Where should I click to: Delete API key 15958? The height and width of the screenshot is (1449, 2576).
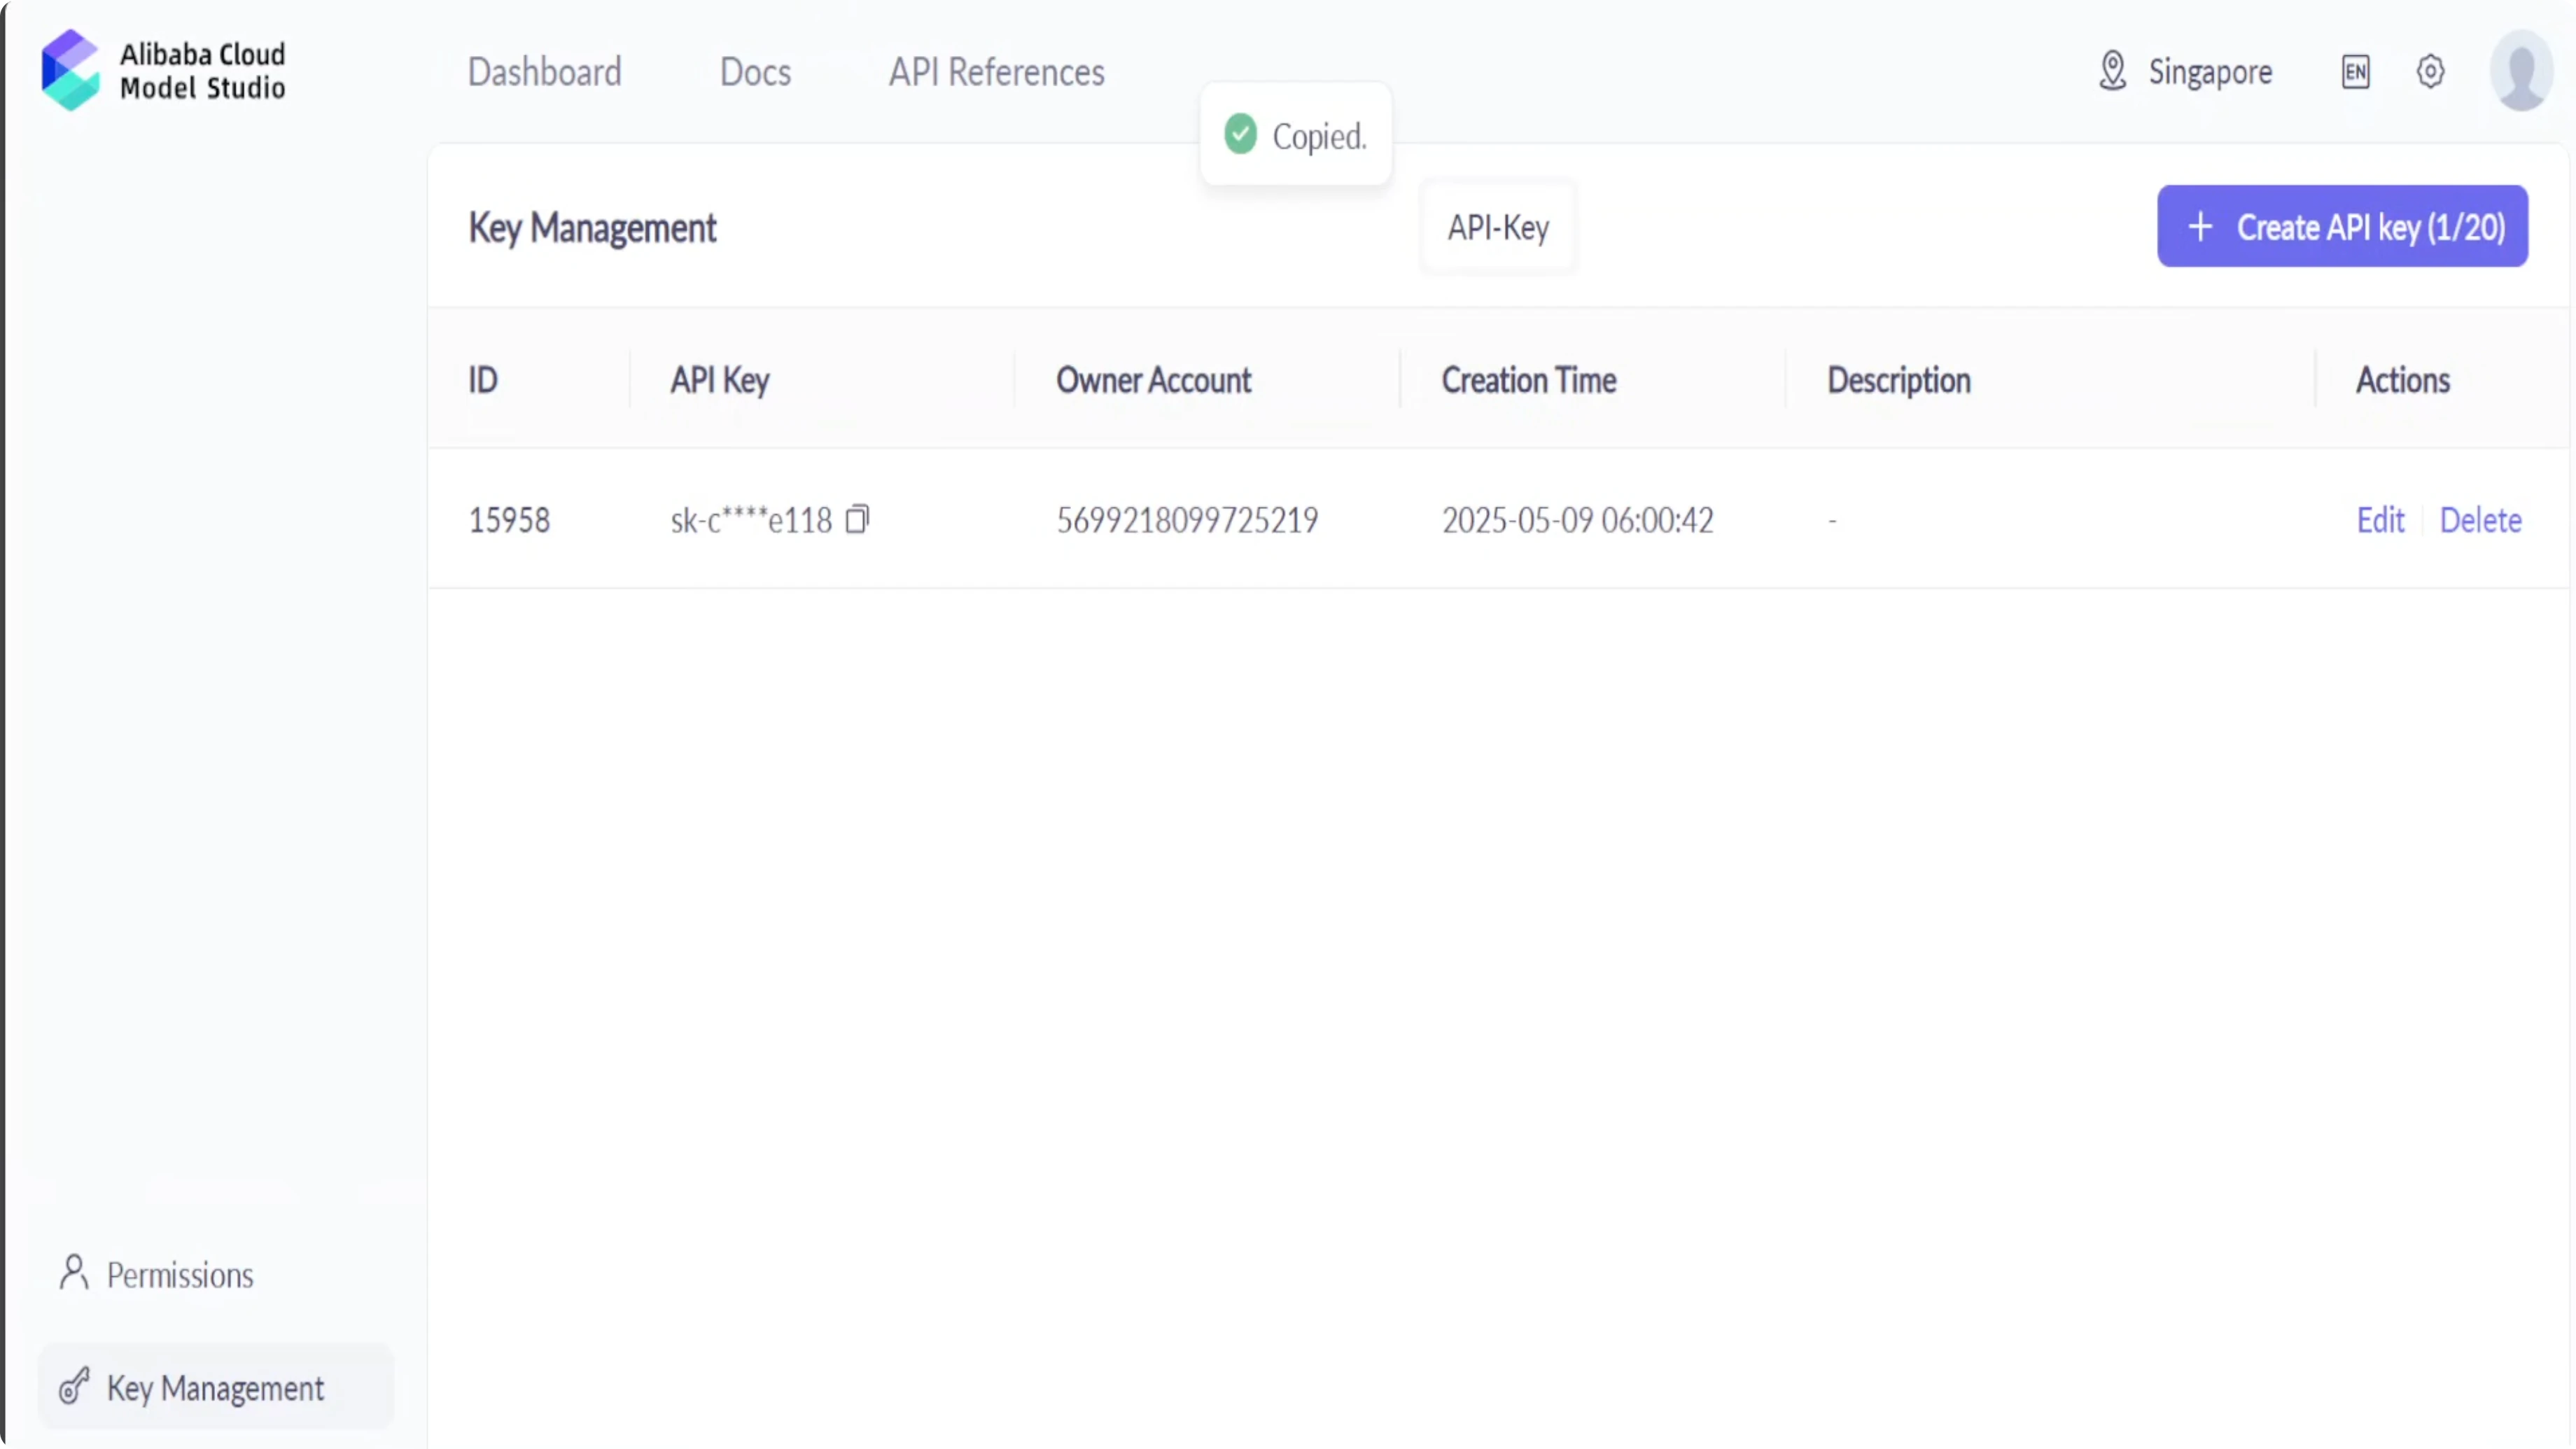coord(2480,520)
